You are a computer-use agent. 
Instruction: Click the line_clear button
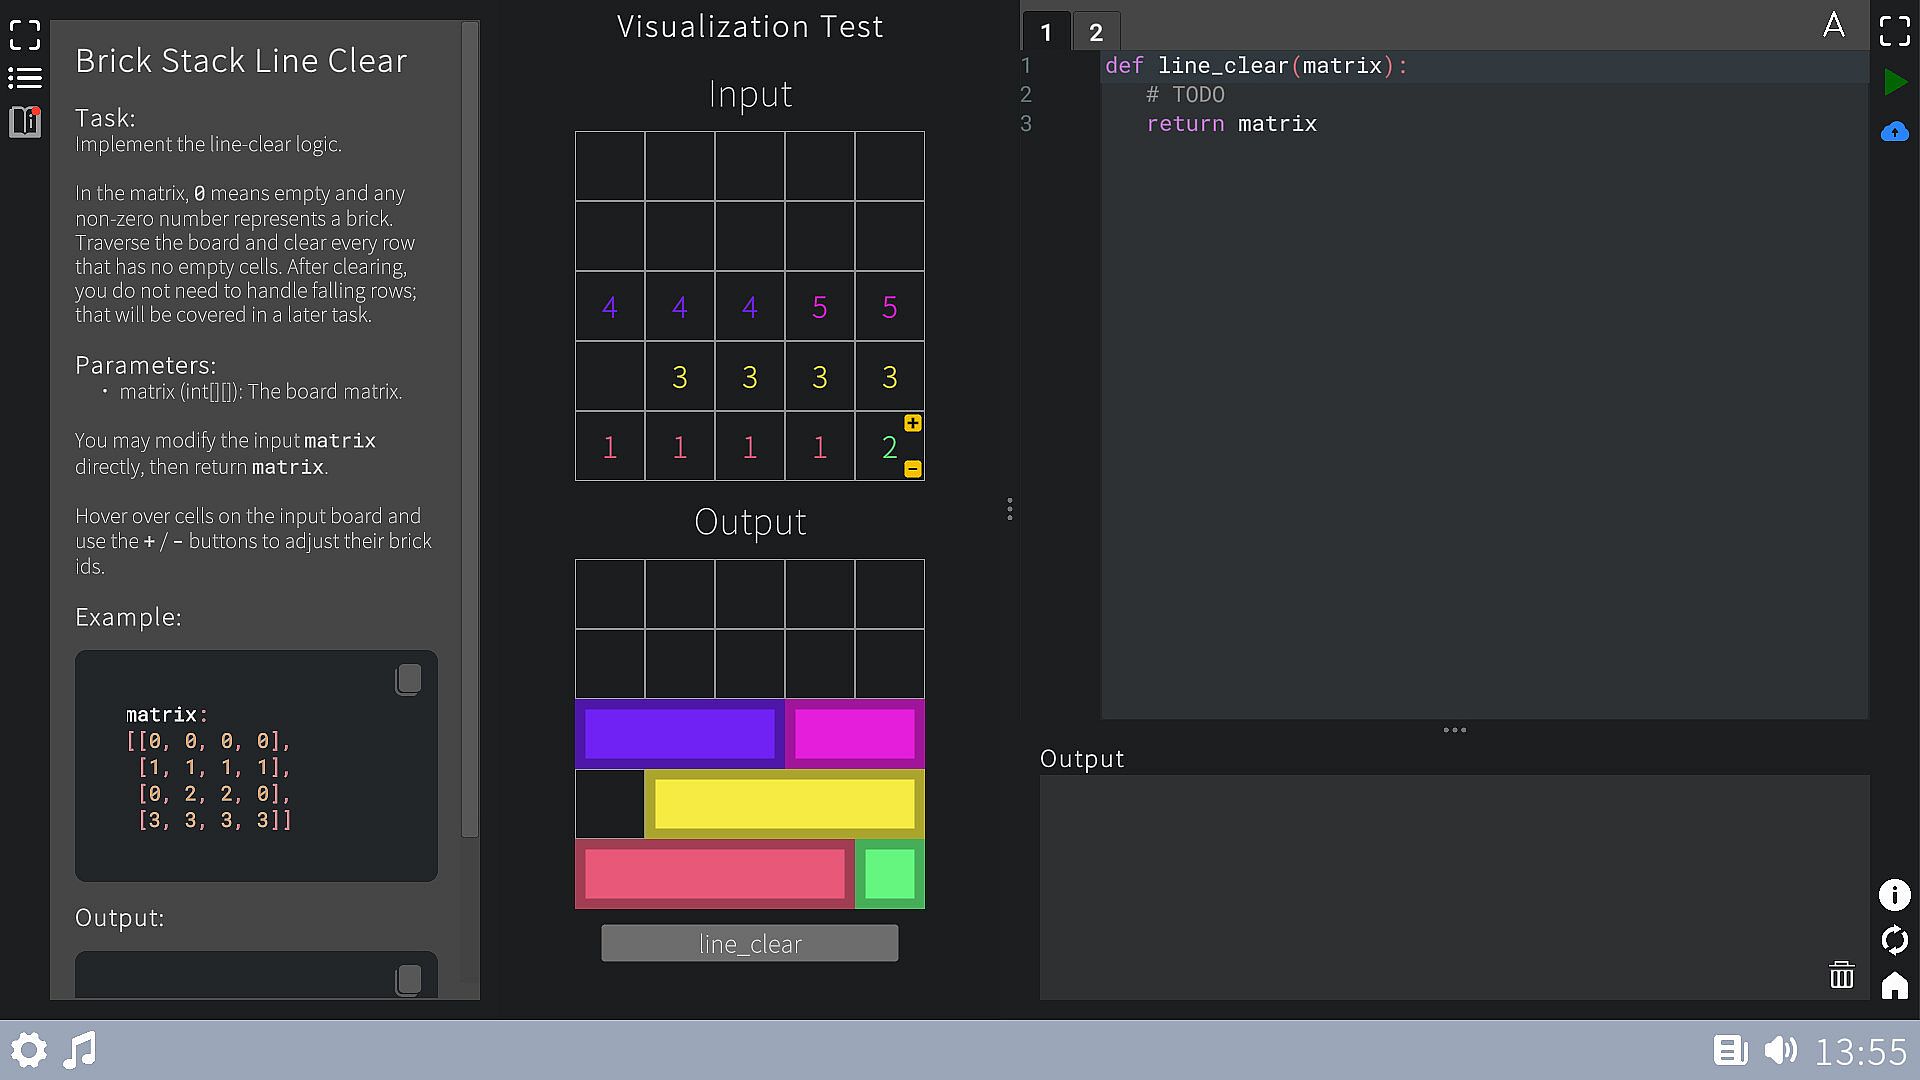click(750, 943)
